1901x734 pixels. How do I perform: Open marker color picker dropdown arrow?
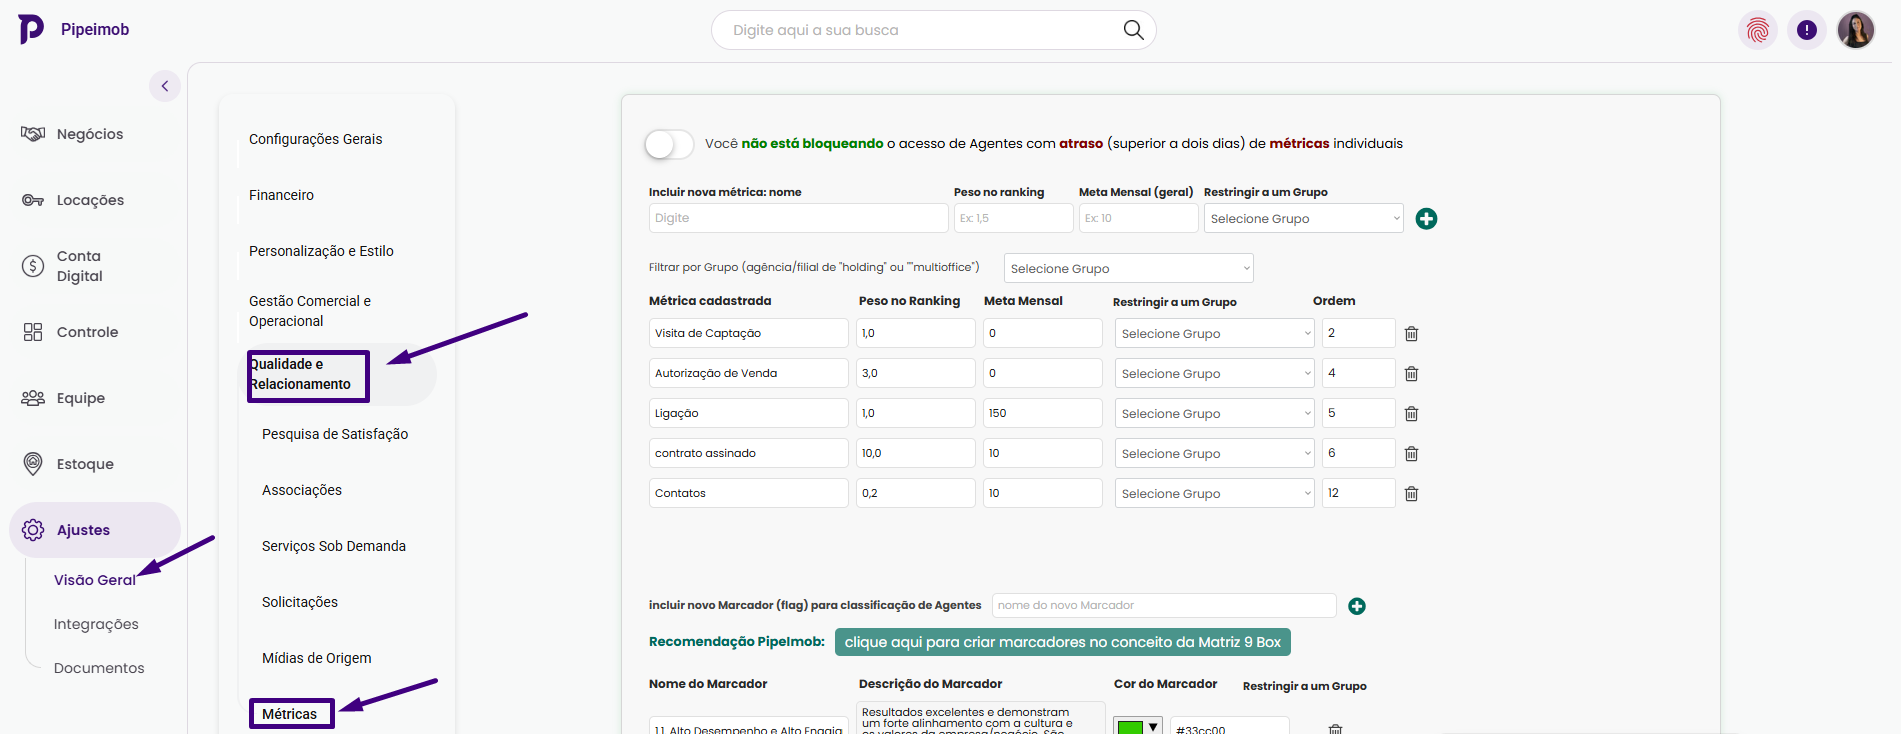[x=1153, y=727]
